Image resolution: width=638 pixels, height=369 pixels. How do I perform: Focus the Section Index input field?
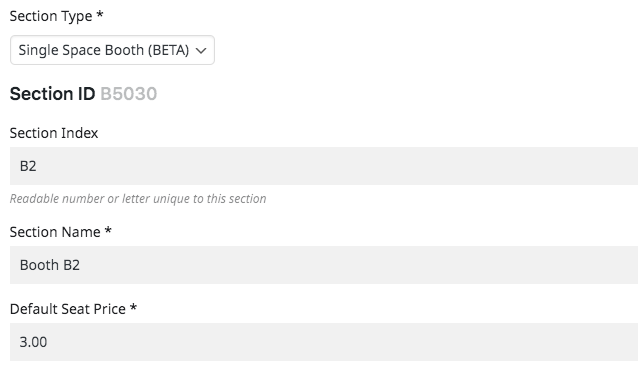coord(324,166)
